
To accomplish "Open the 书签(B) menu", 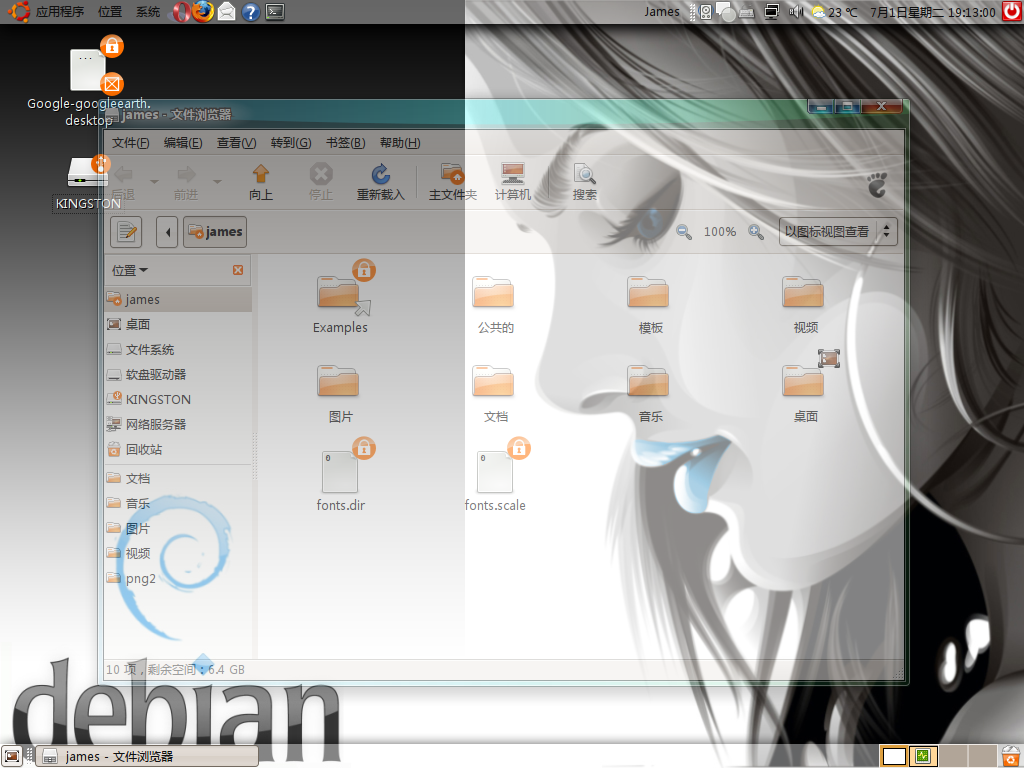I will point(345,142).
